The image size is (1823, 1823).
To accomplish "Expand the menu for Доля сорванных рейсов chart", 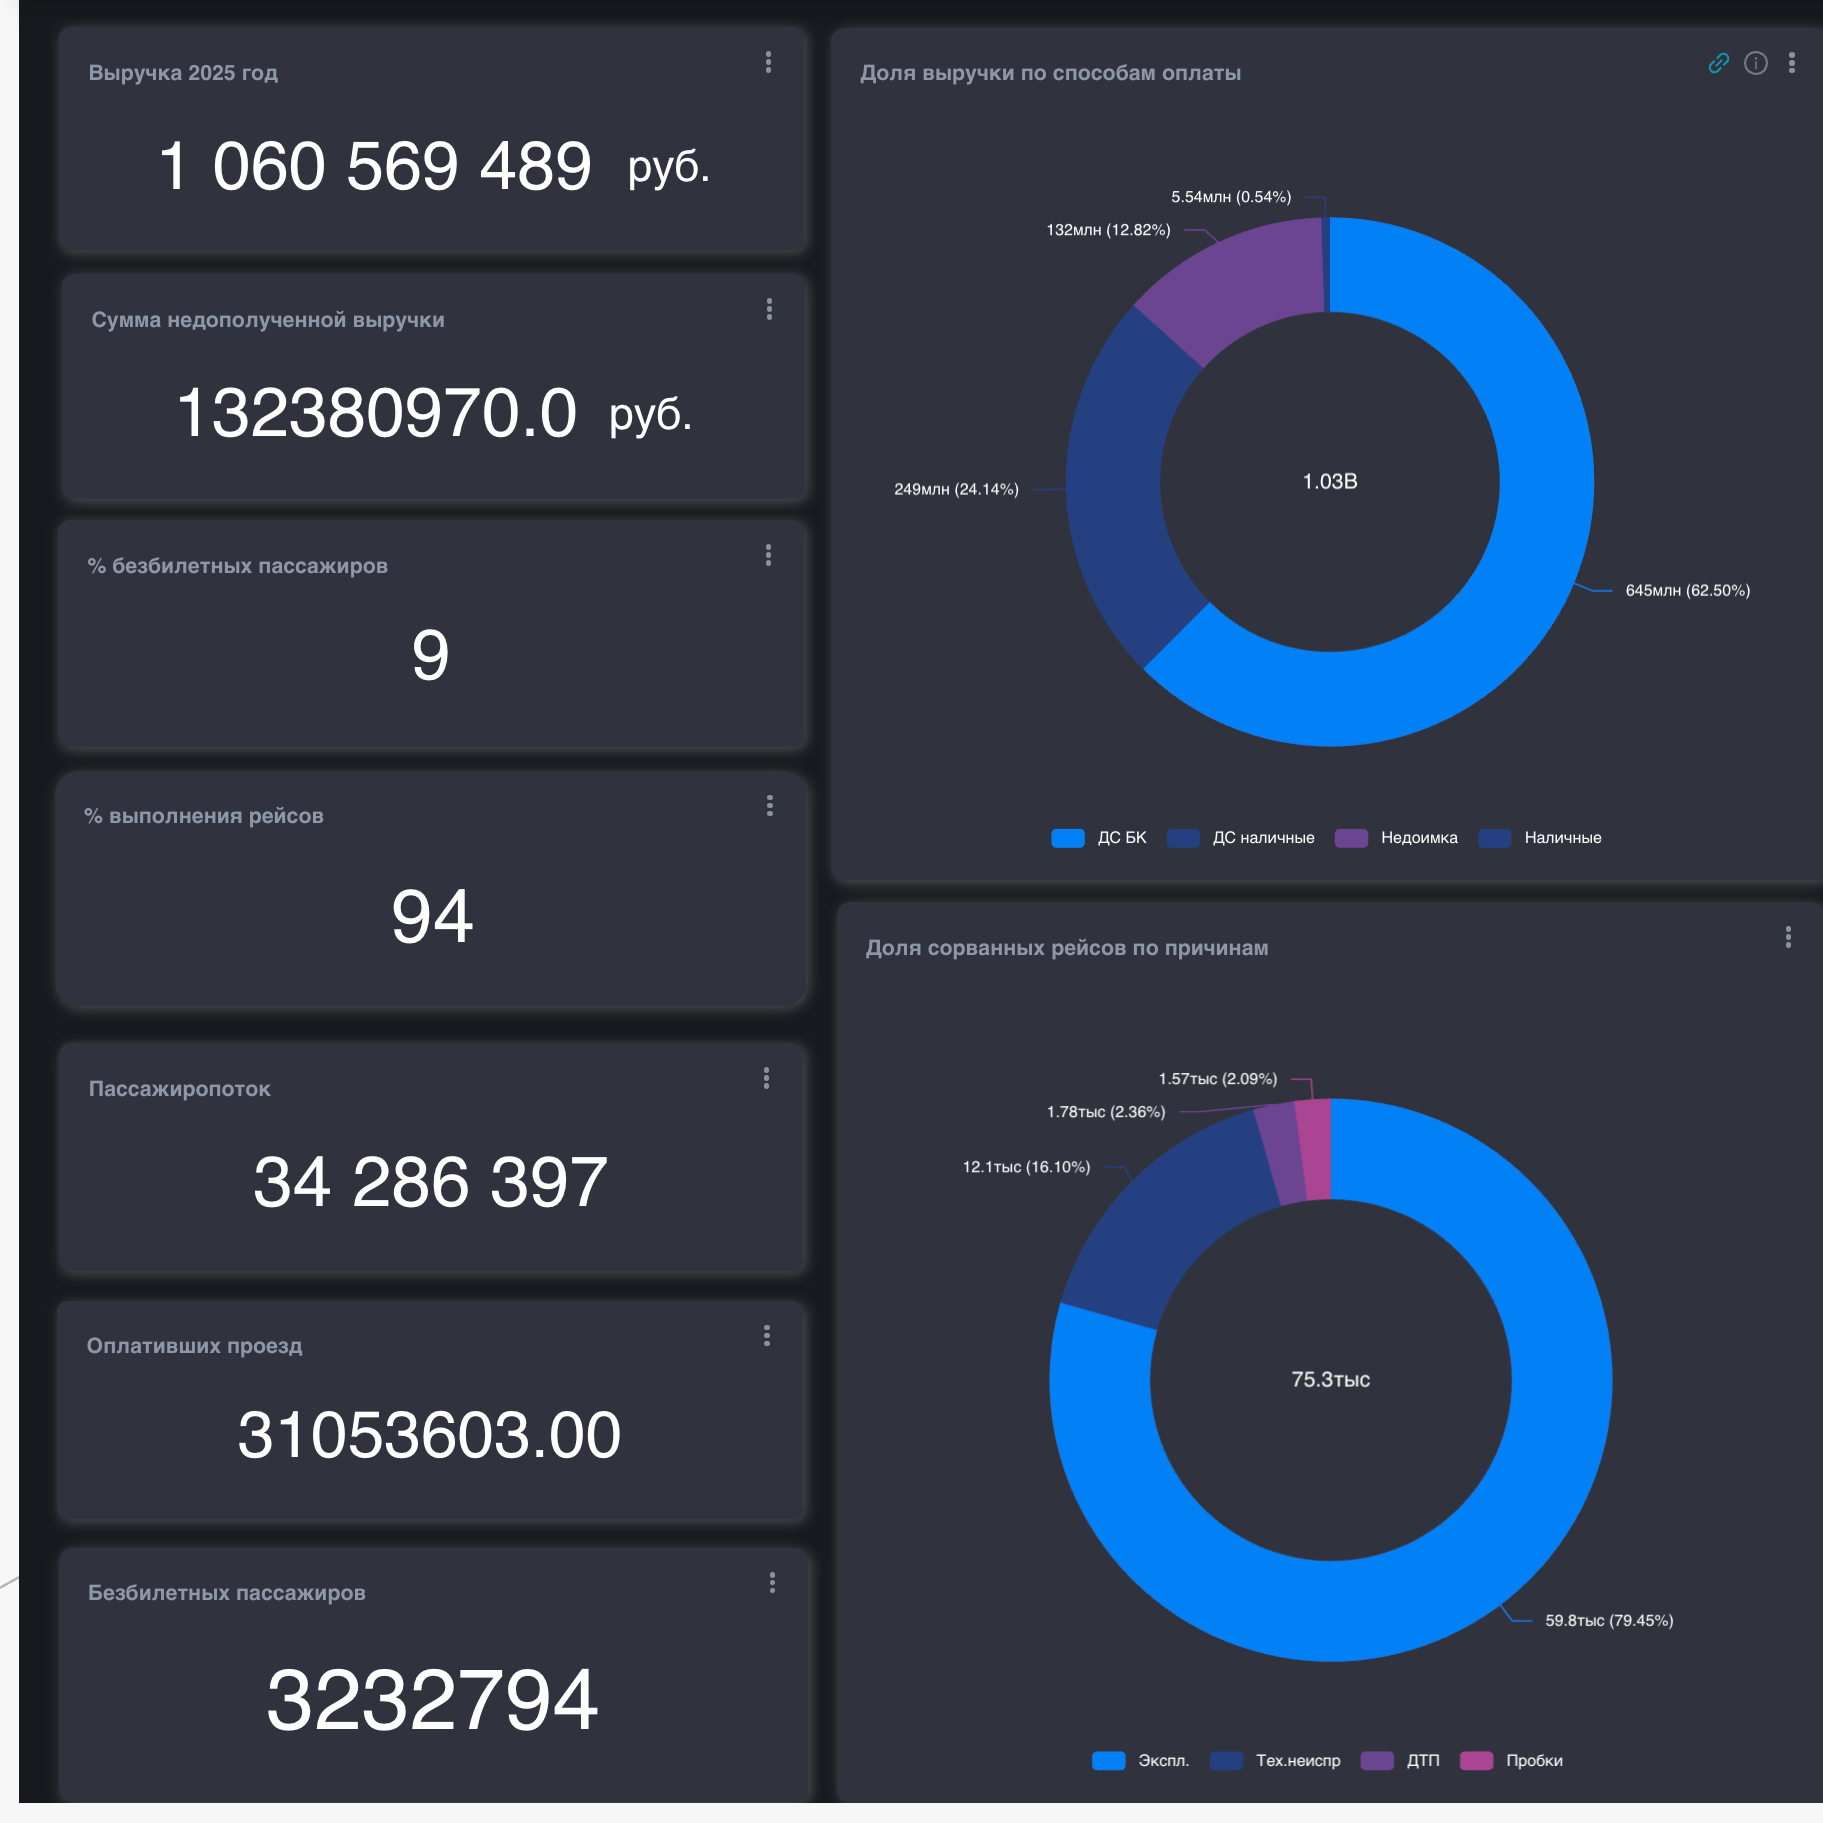I will (x=1788, y=937).
